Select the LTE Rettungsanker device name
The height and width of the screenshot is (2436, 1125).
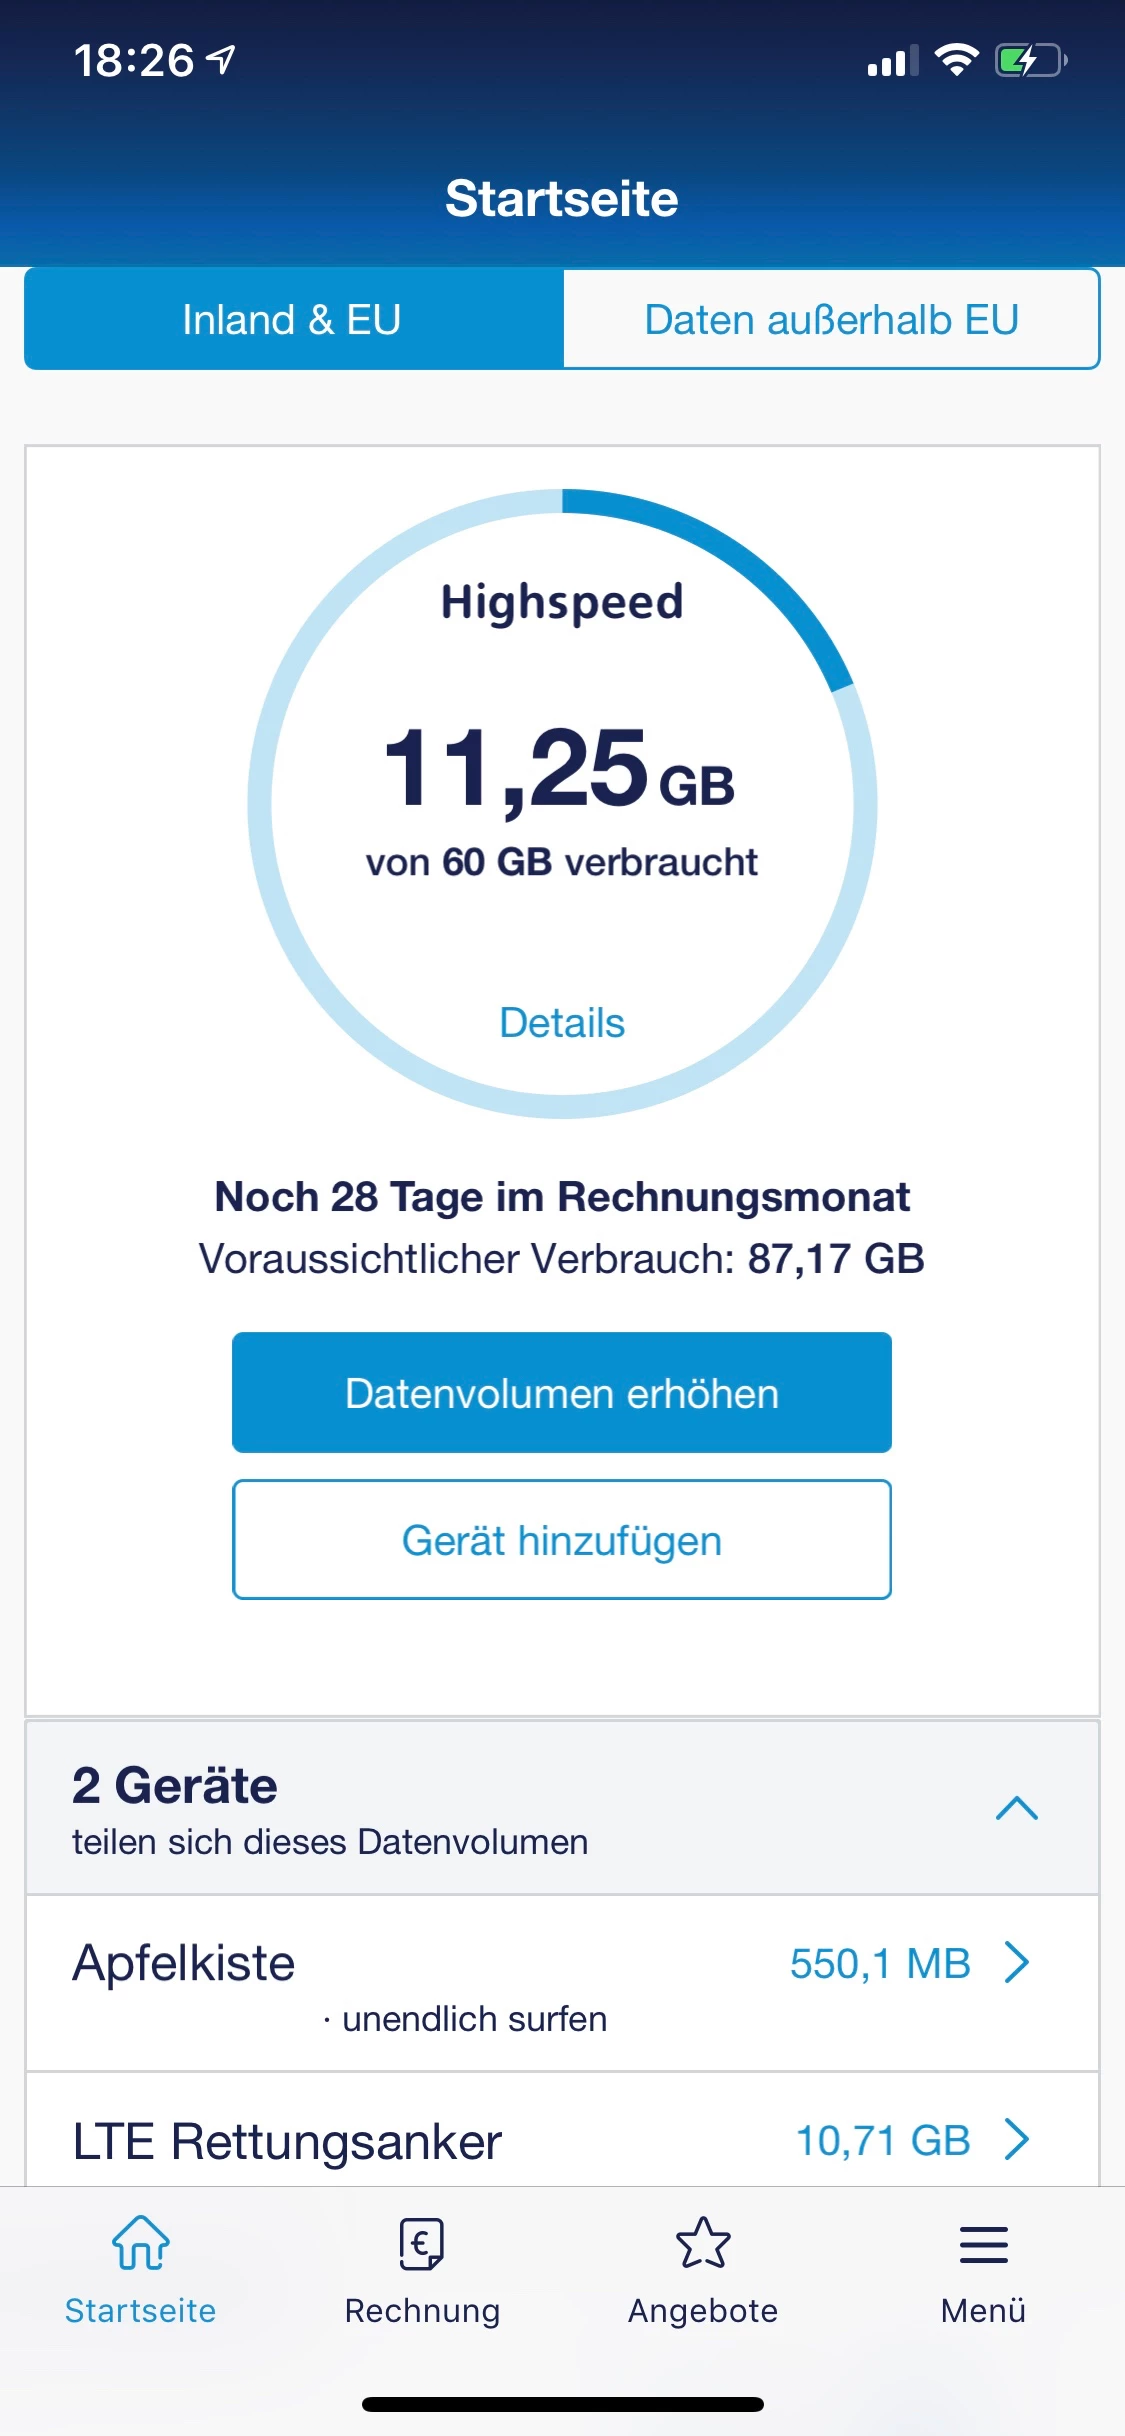[x=287, y=2142]
